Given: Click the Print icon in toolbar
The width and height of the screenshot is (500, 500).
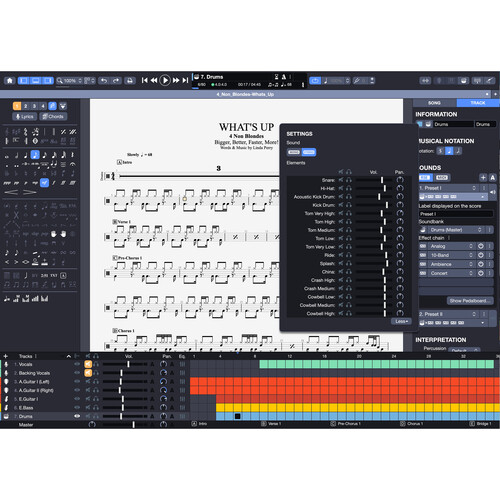Looking at the screenshot, I should pos(130,81).
